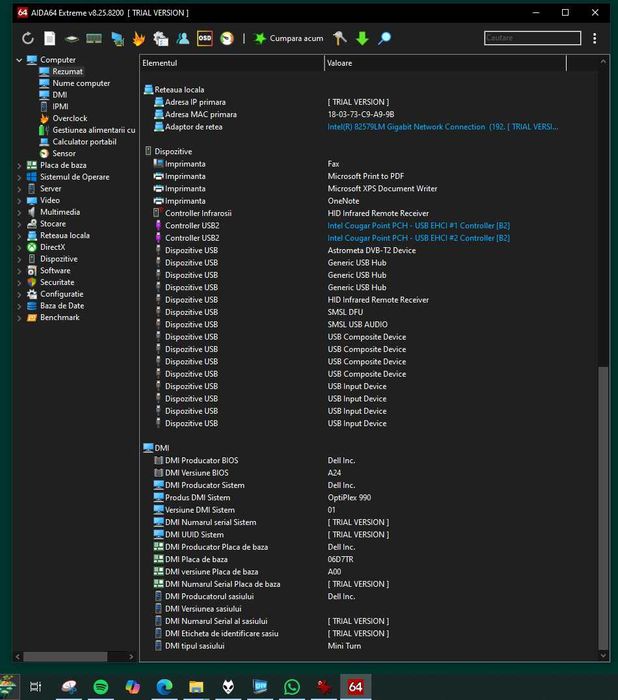Open the Overclock tree item
This screenshot has width=618, height=700.
(69, 118)
